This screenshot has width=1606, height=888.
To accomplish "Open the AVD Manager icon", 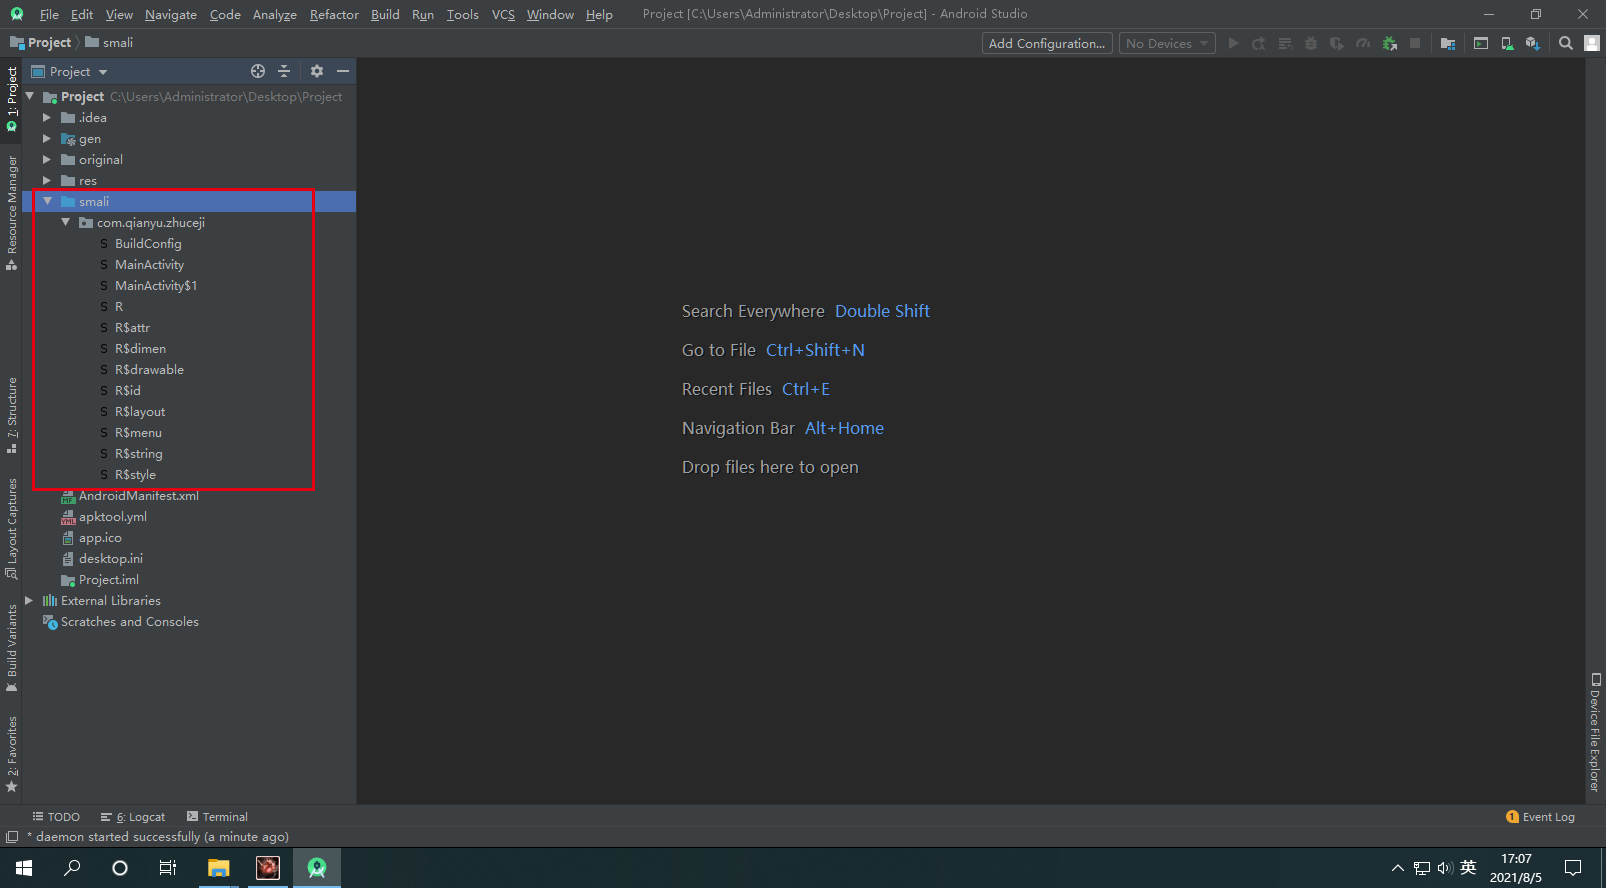I will tap(1507, 43).
